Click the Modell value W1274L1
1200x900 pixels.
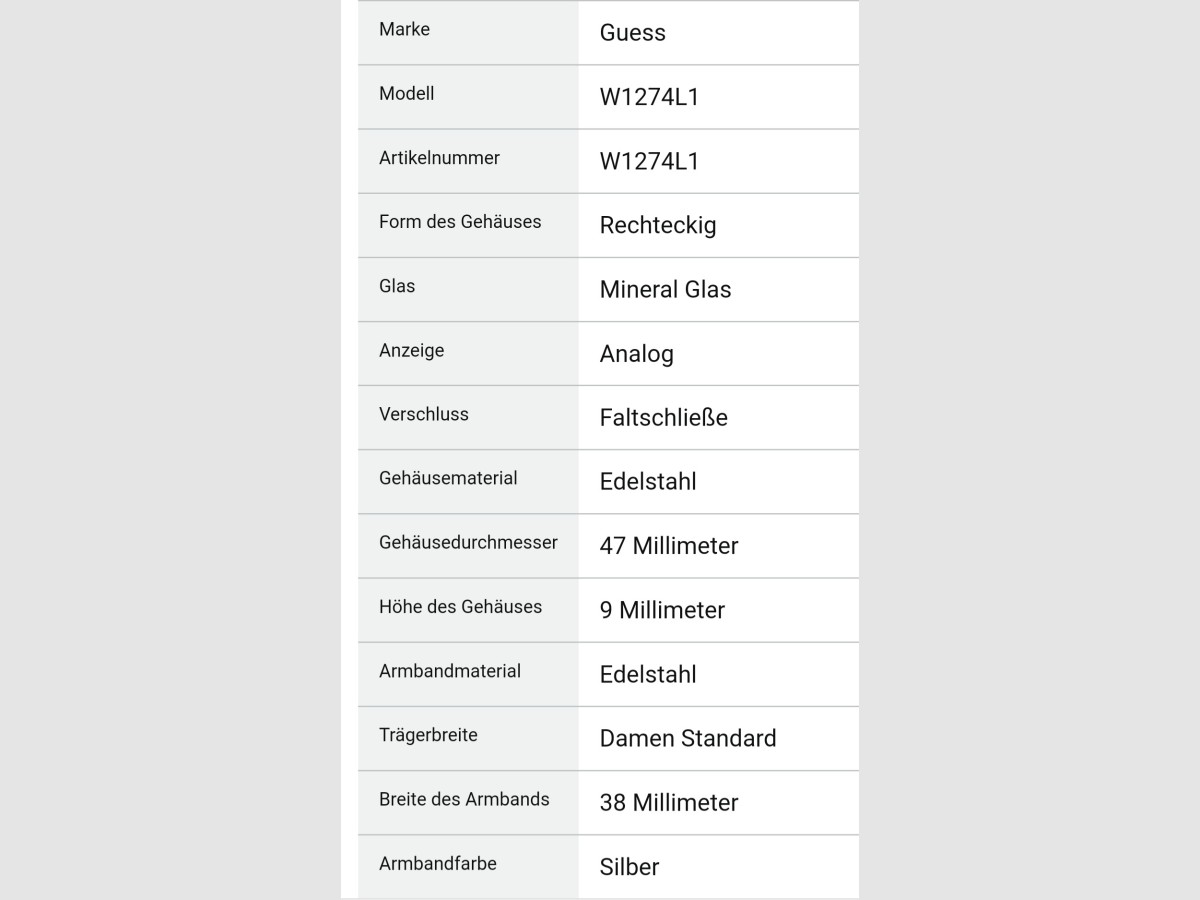click(649, 97)
